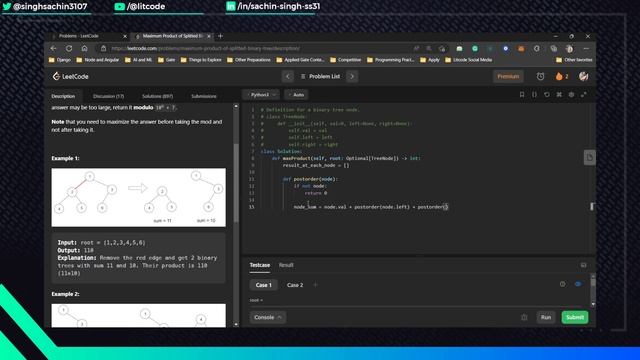Select Case 1 testcase
Screen dimensions: 640x360
(x=263, y=285)
